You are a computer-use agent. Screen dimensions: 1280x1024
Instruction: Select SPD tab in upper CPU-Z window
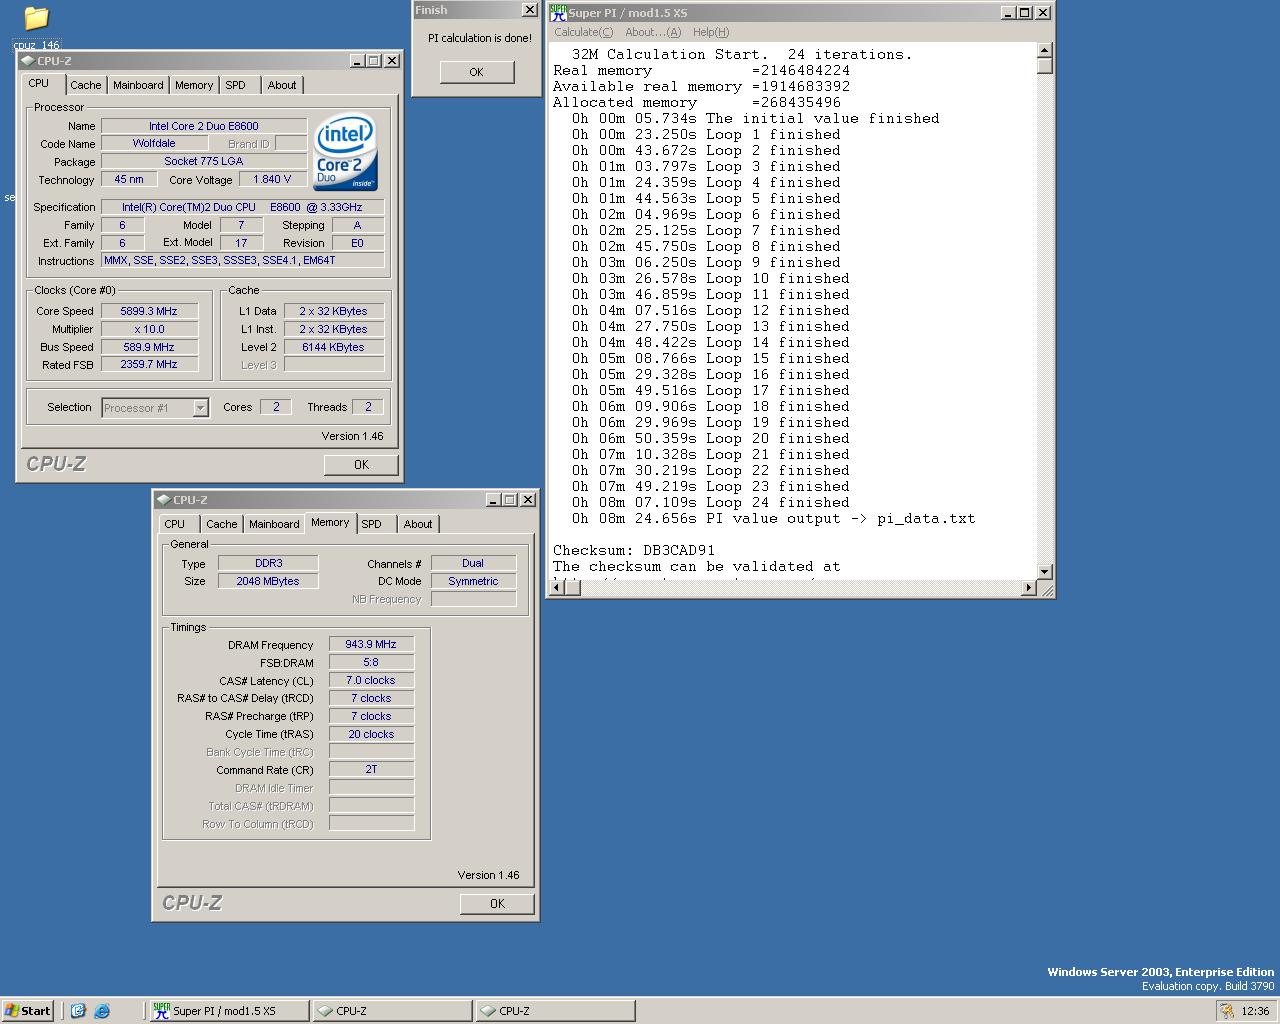coord(236,86)
